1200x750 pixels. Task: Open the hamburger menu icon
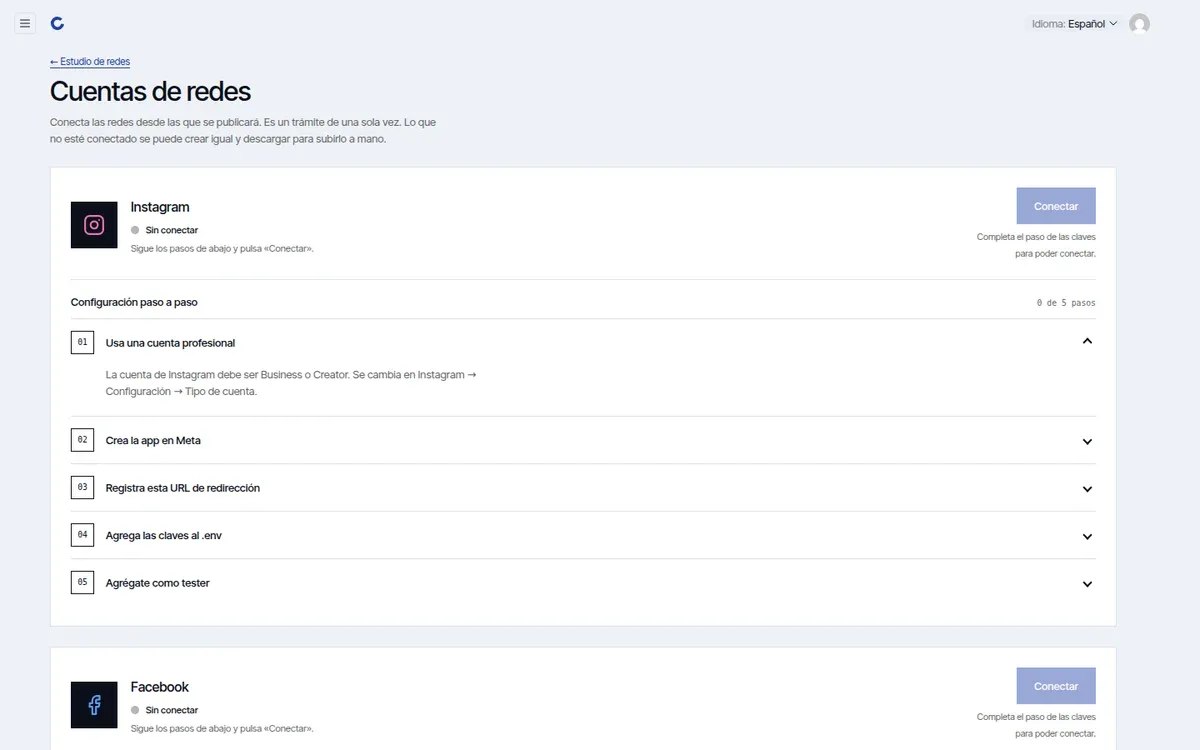click(x=25, y=23)
